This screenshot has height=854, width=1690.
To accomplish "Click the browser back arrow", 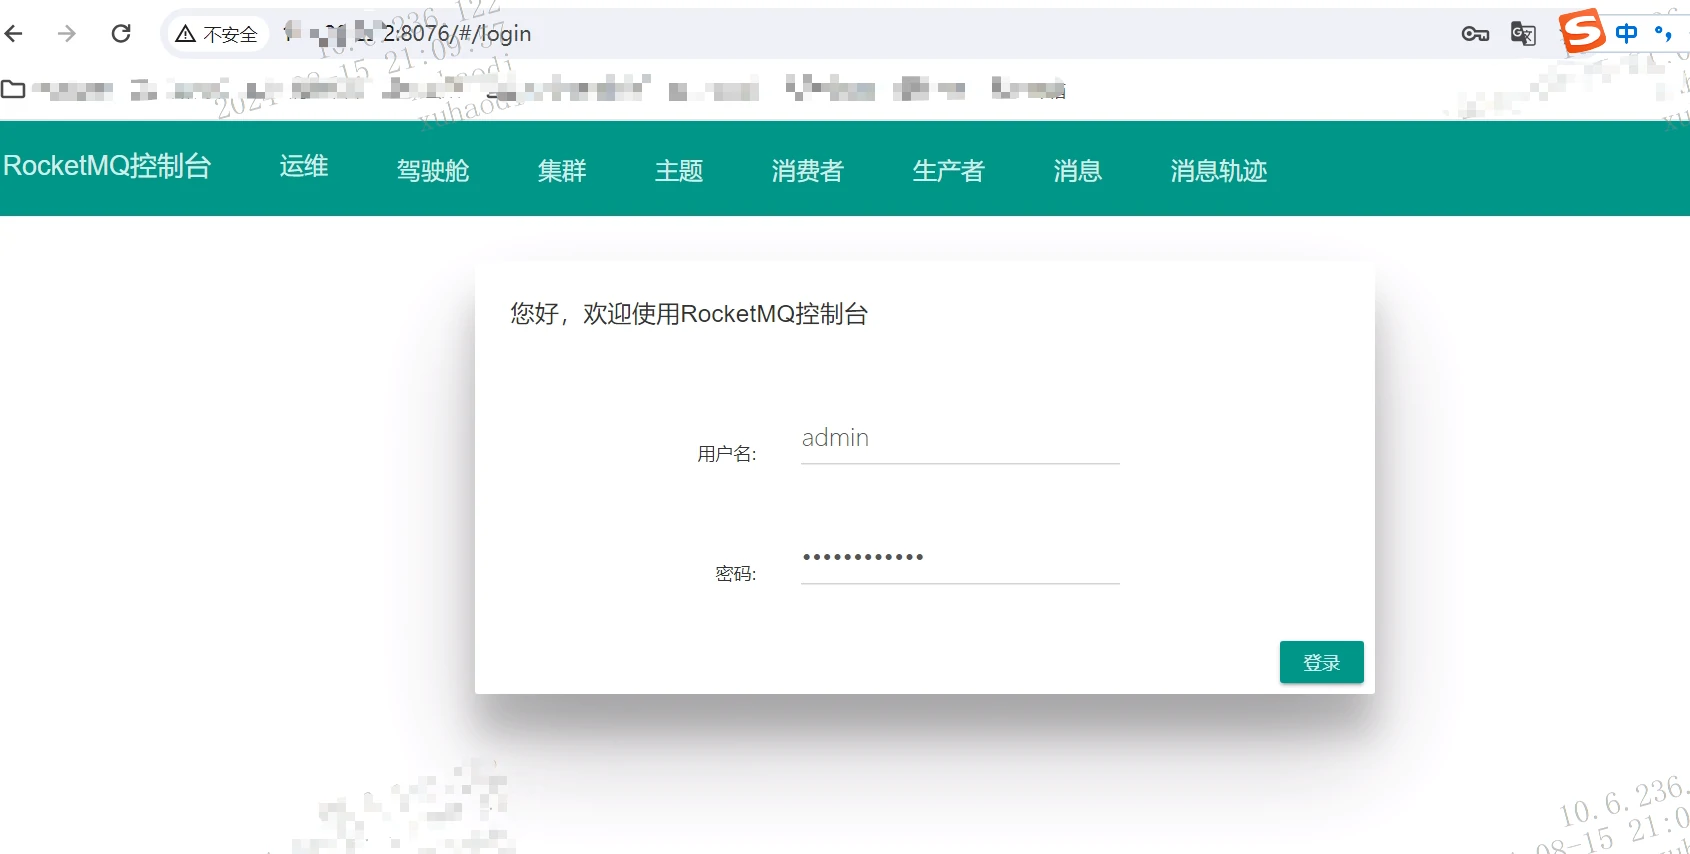I will tap(14, 34).
